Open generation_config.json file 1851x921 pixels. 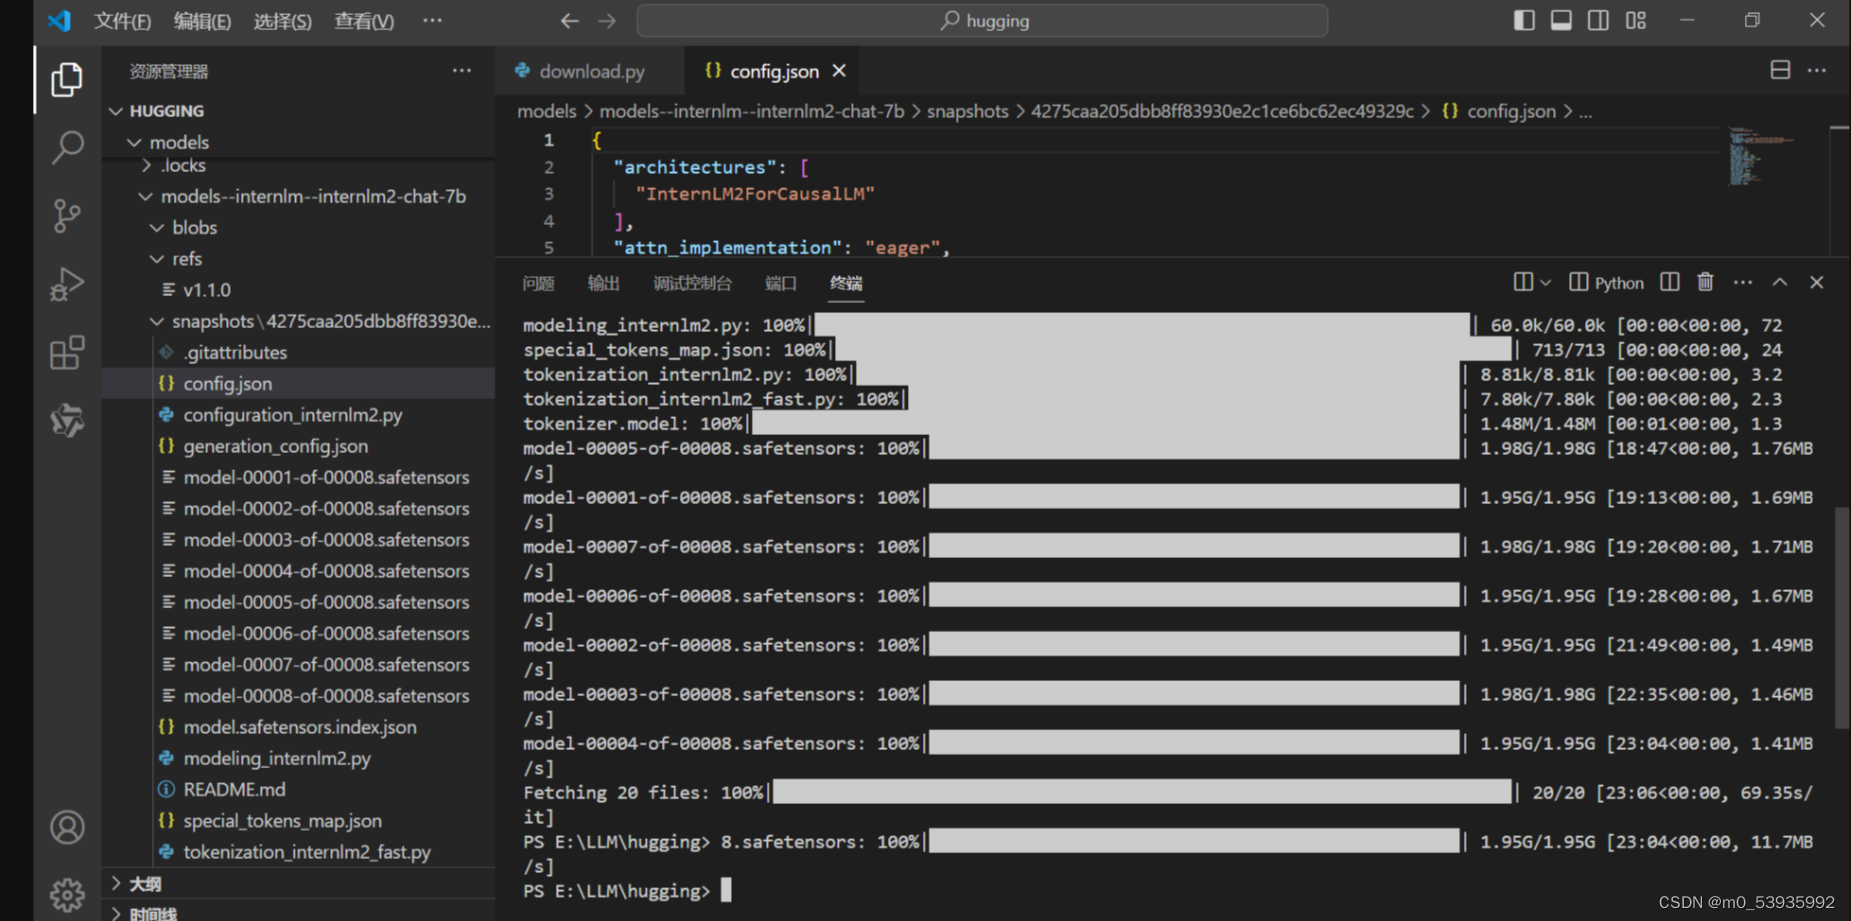[298, 446]
